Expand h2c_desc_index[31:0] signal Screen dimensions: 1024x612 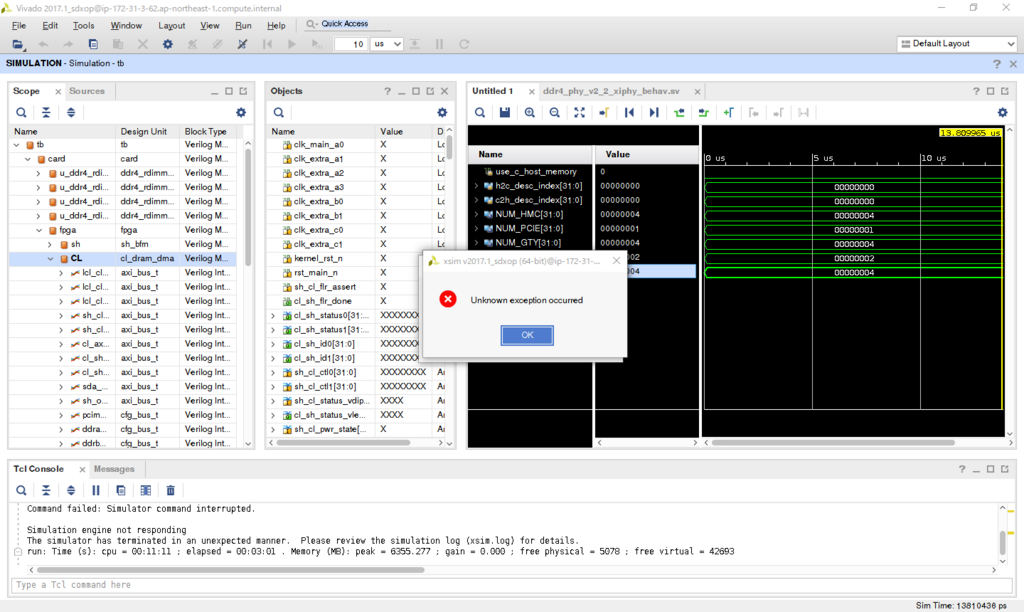(x=476, y=186)
